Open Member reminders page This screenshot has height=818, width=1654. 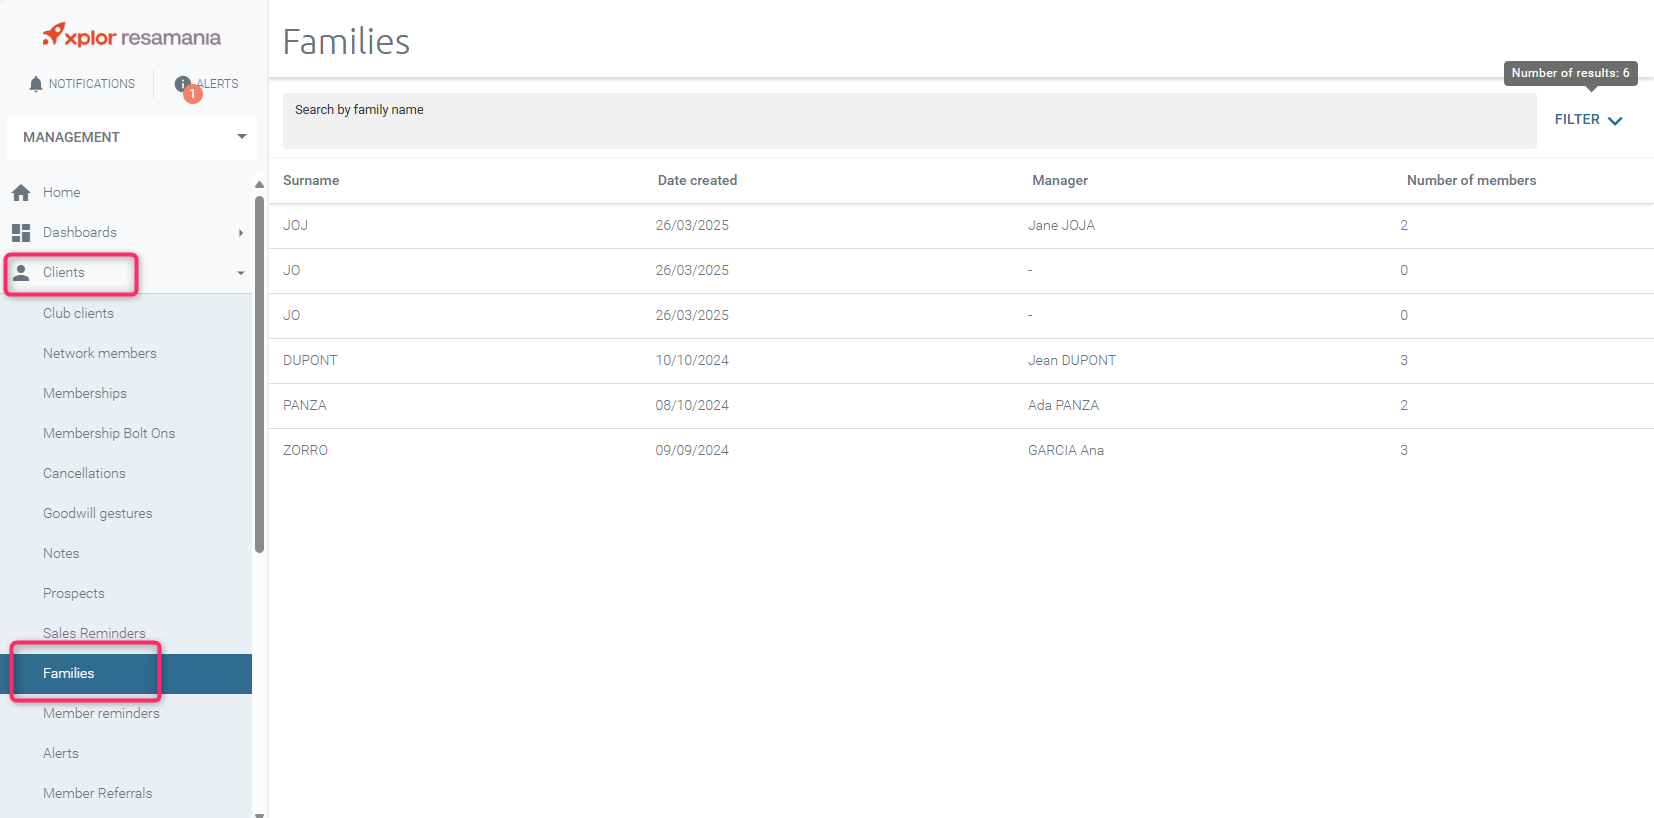pos(101,713)
